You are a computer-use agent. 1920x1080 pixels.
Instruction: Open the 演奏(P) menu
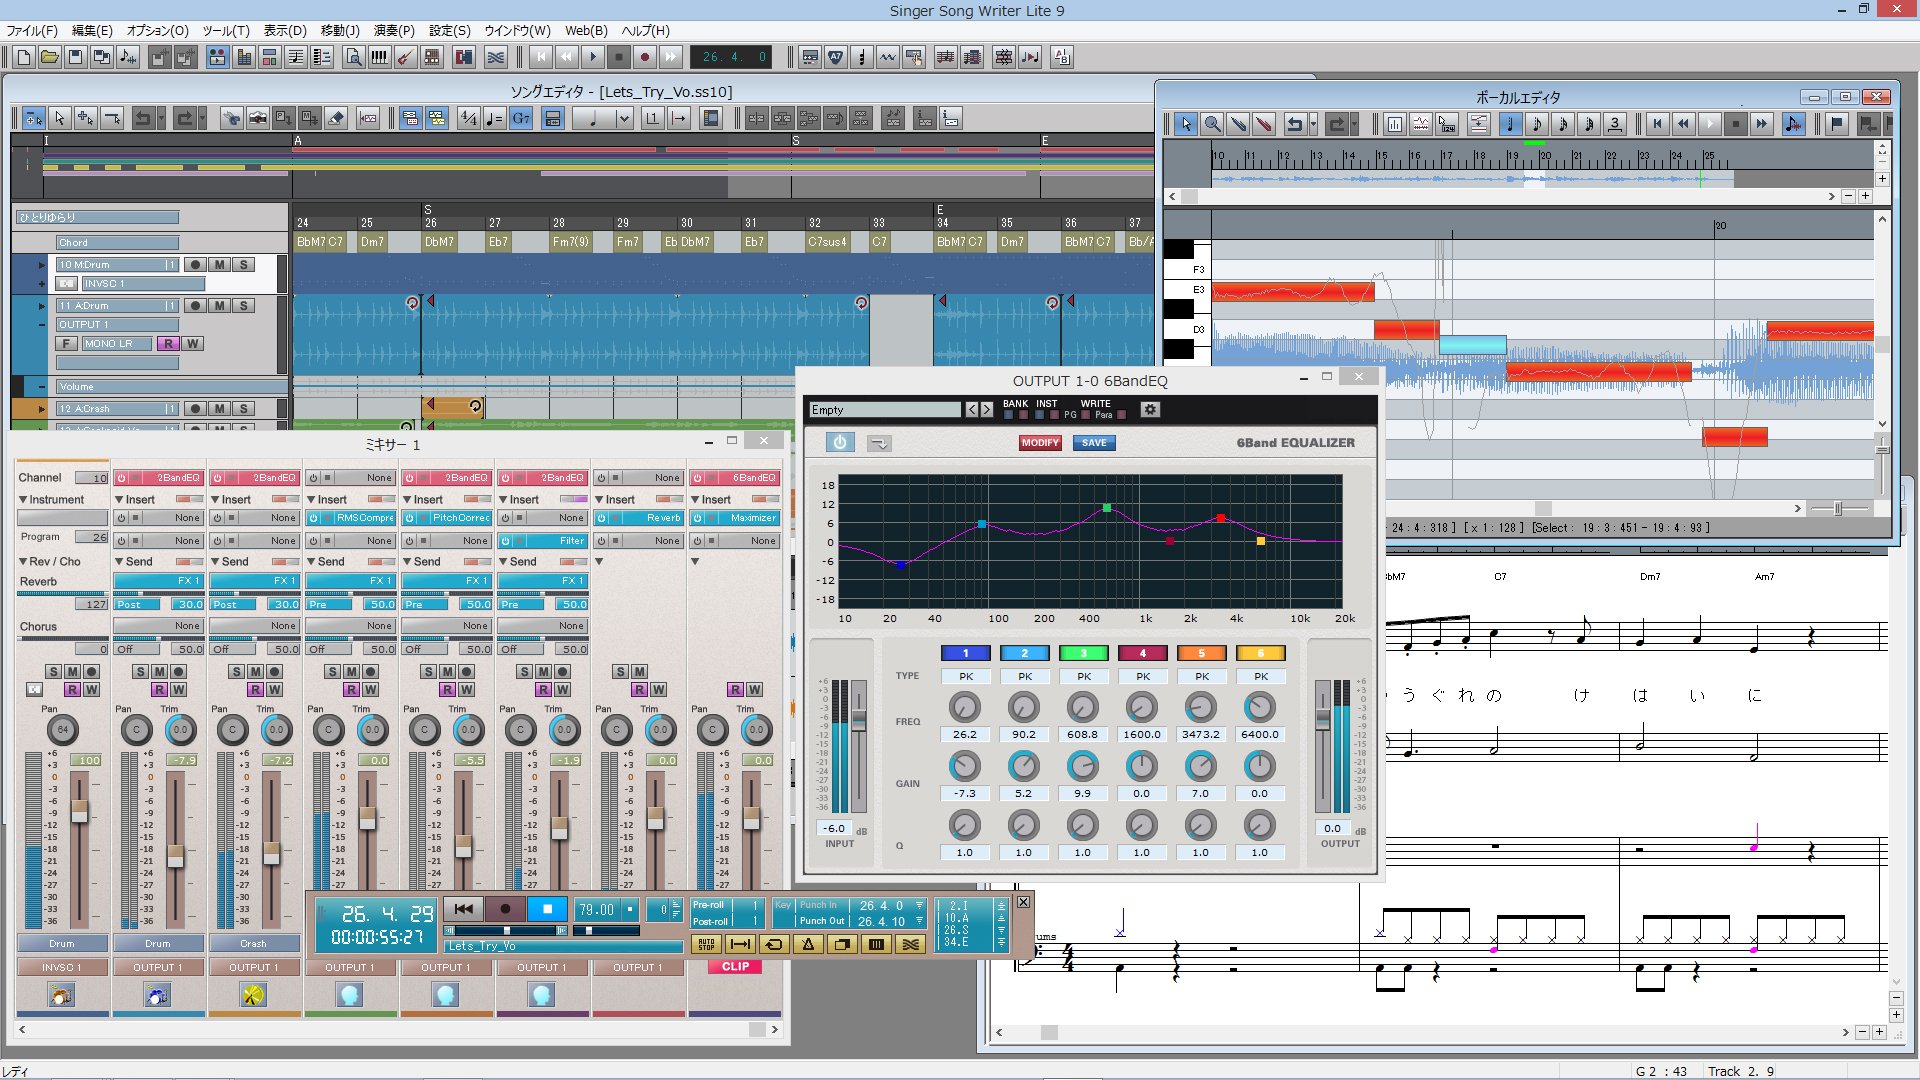pos(394,31)
